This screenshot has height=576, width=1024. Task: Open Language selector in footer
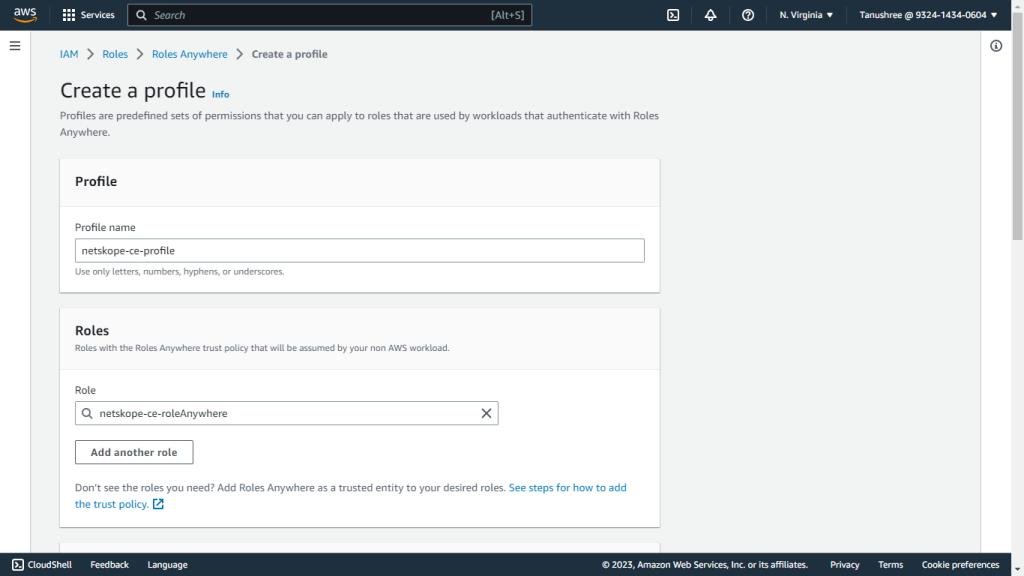point(167,564)
